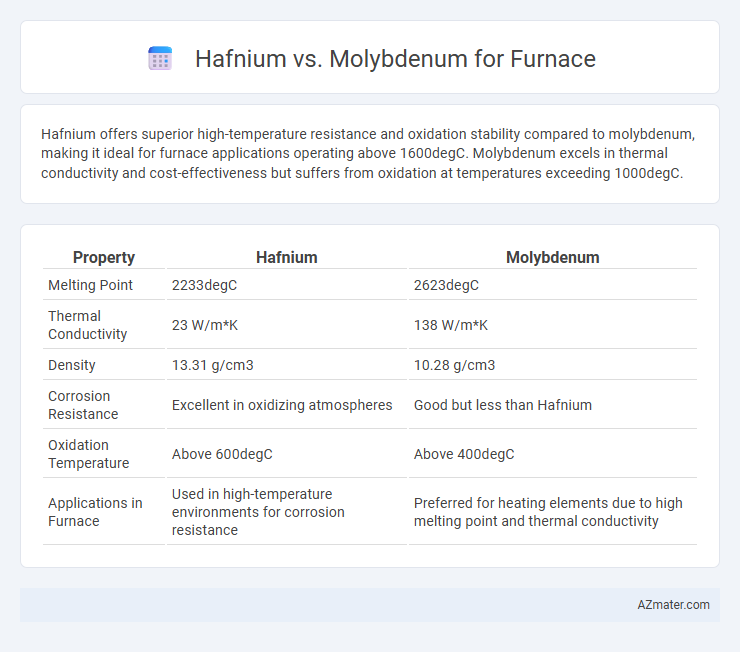
Task: Click the 'Molybdenum' column header
Action: point(553,257)
